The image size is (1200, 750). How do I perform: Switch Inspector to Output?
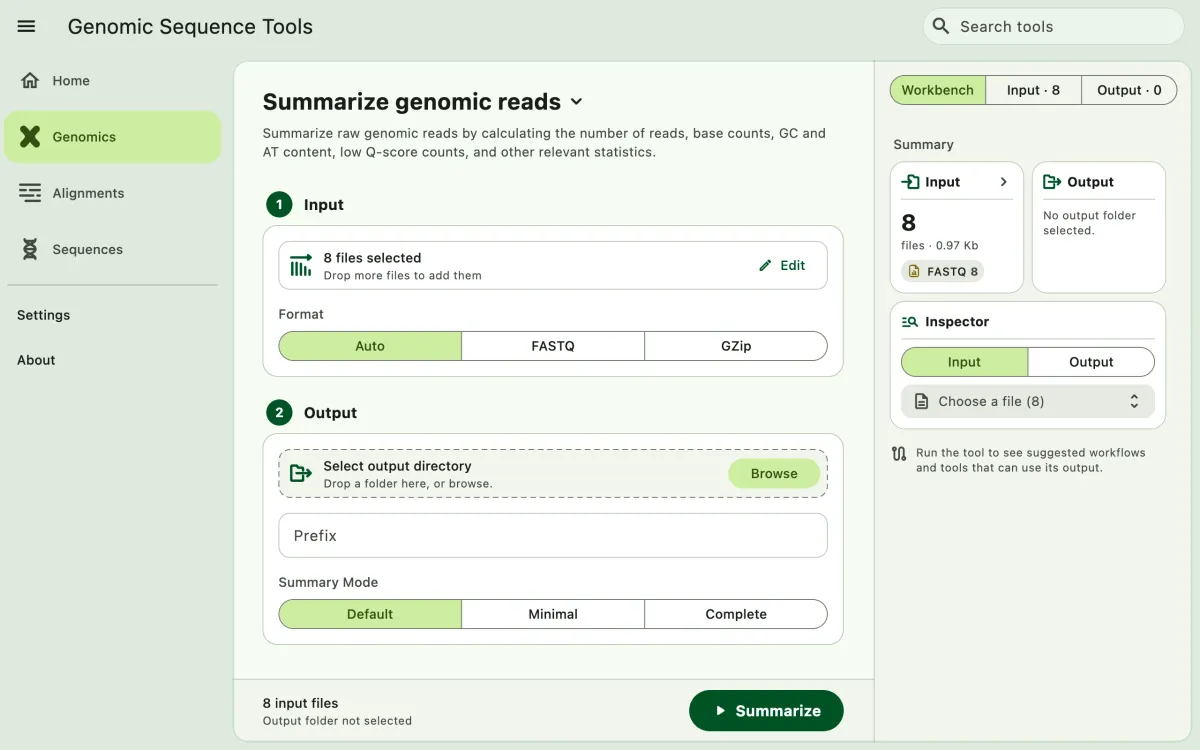(1091, 362)
